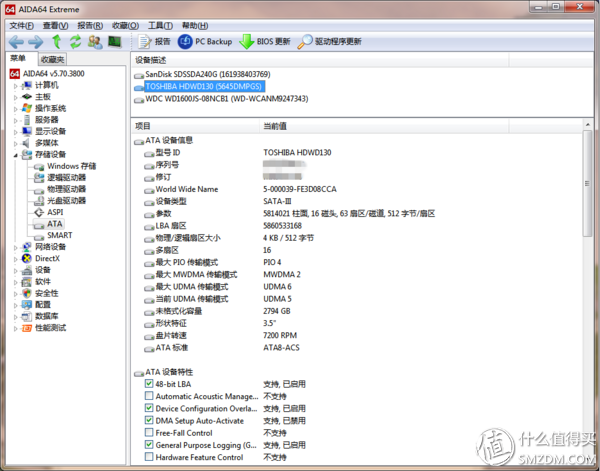
Task: Click the 当前值 column header
Action: [x=384, y=126]
